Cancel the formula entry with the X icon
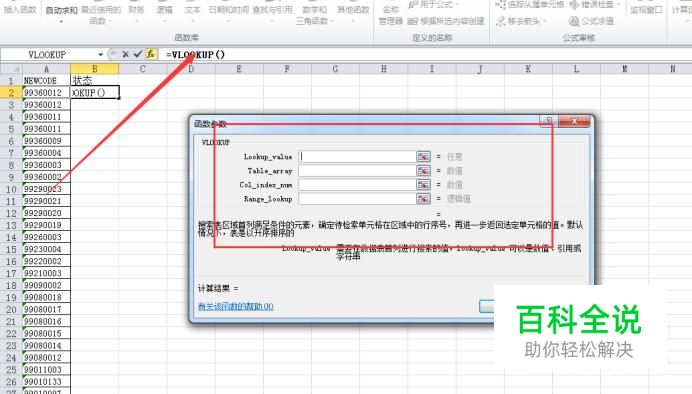 pyautogui.click(x=125, y=54)
